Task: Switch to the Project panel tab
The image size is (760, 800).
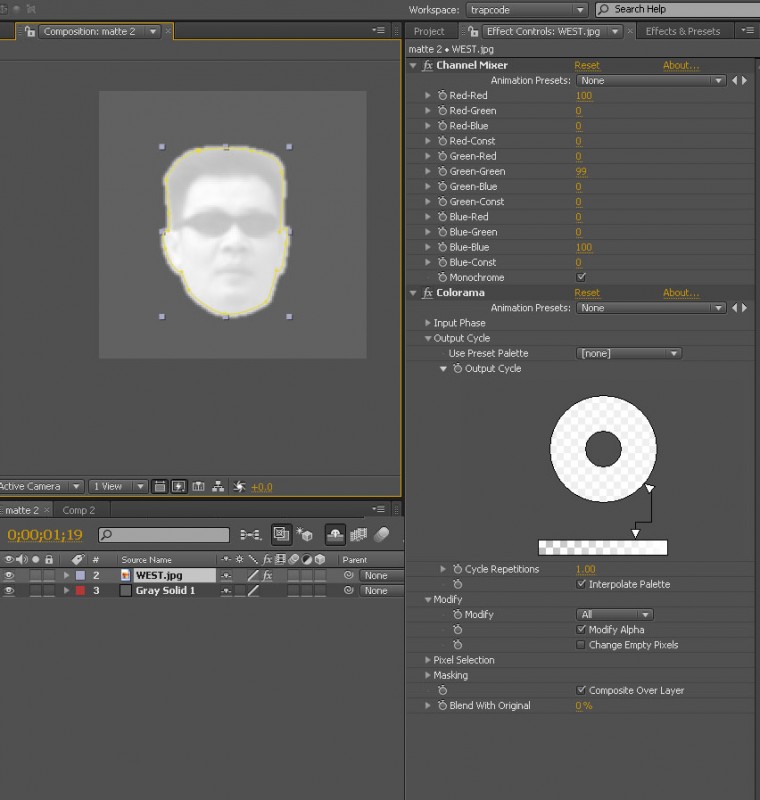Action: pyautogui.click(x=429, y=31)
